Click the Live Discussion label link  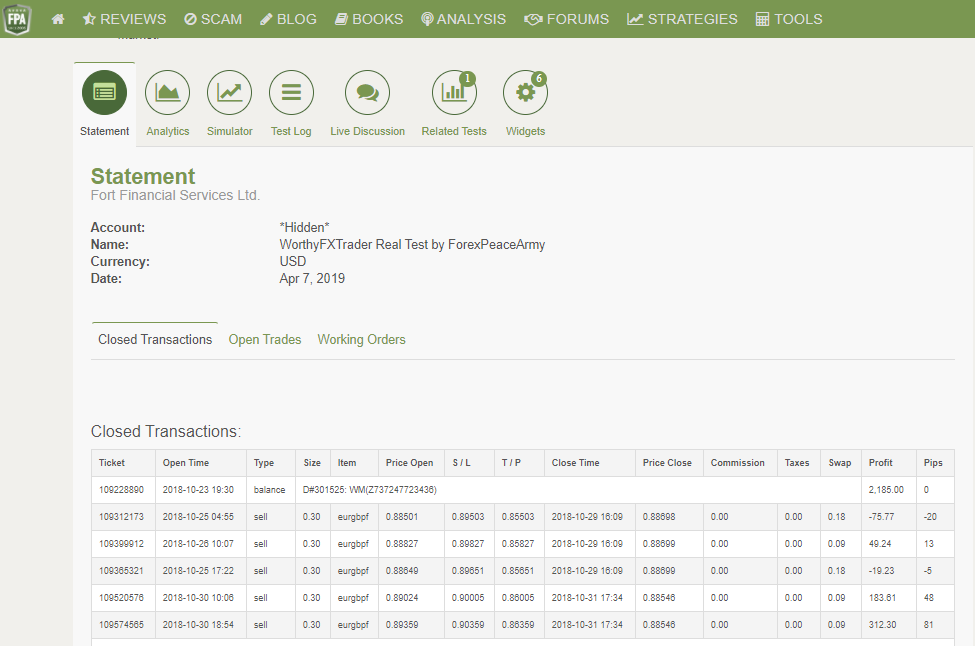[367, 131]
